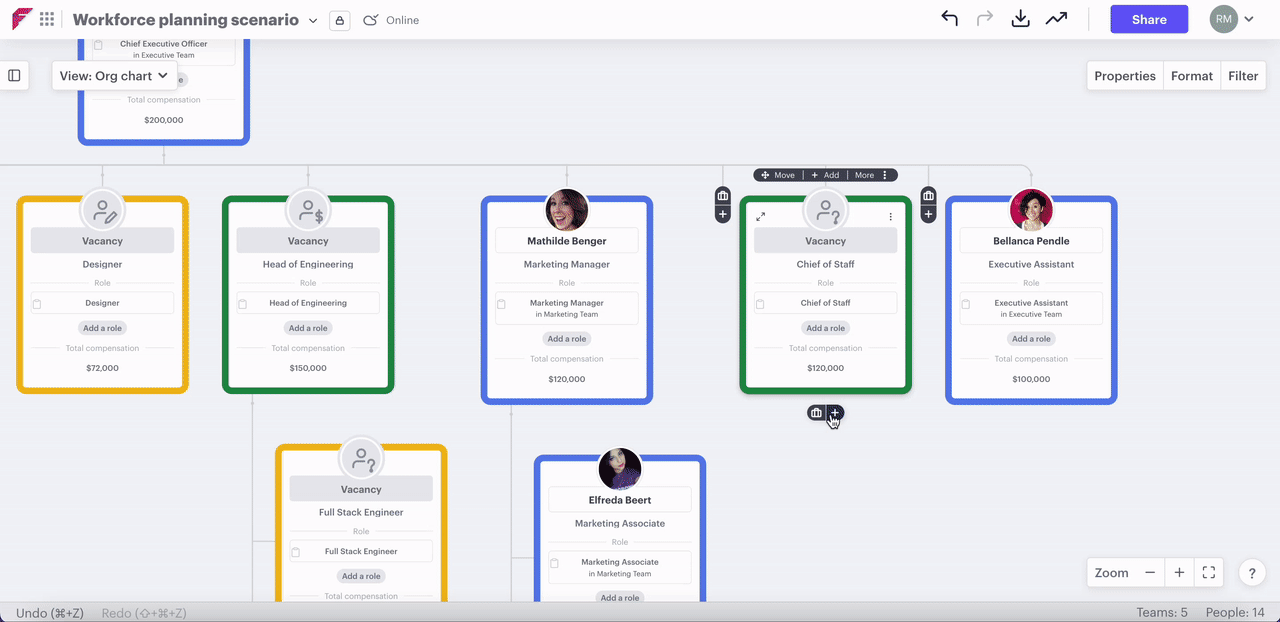Toggle the left sidebar panel
Viewport: 1280px width, 622px height.
coord(14,76)
